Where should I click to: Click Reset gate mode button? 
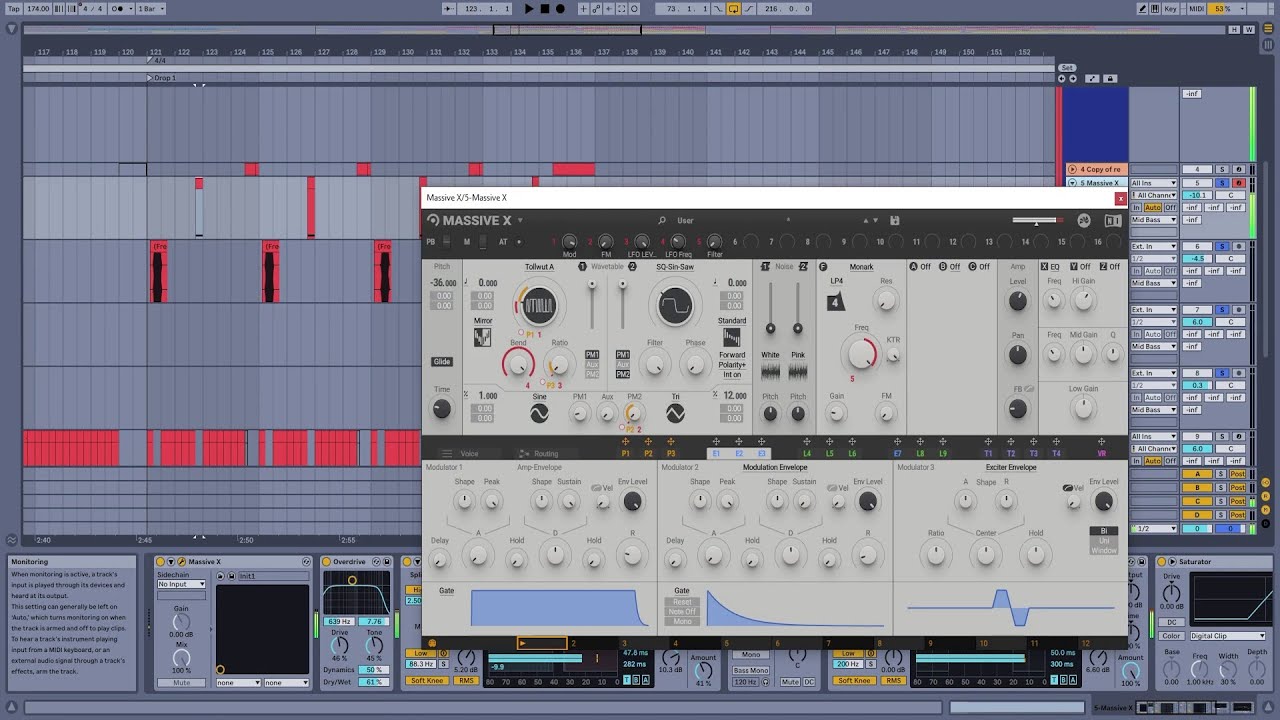[683, 602]
